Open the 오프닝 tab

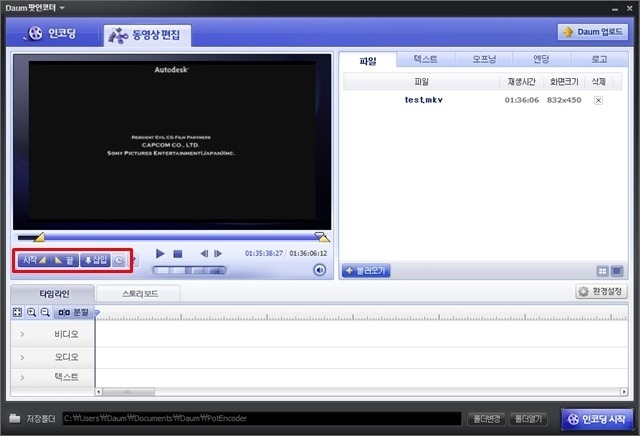pyautogui.click(x=484, y=59)
